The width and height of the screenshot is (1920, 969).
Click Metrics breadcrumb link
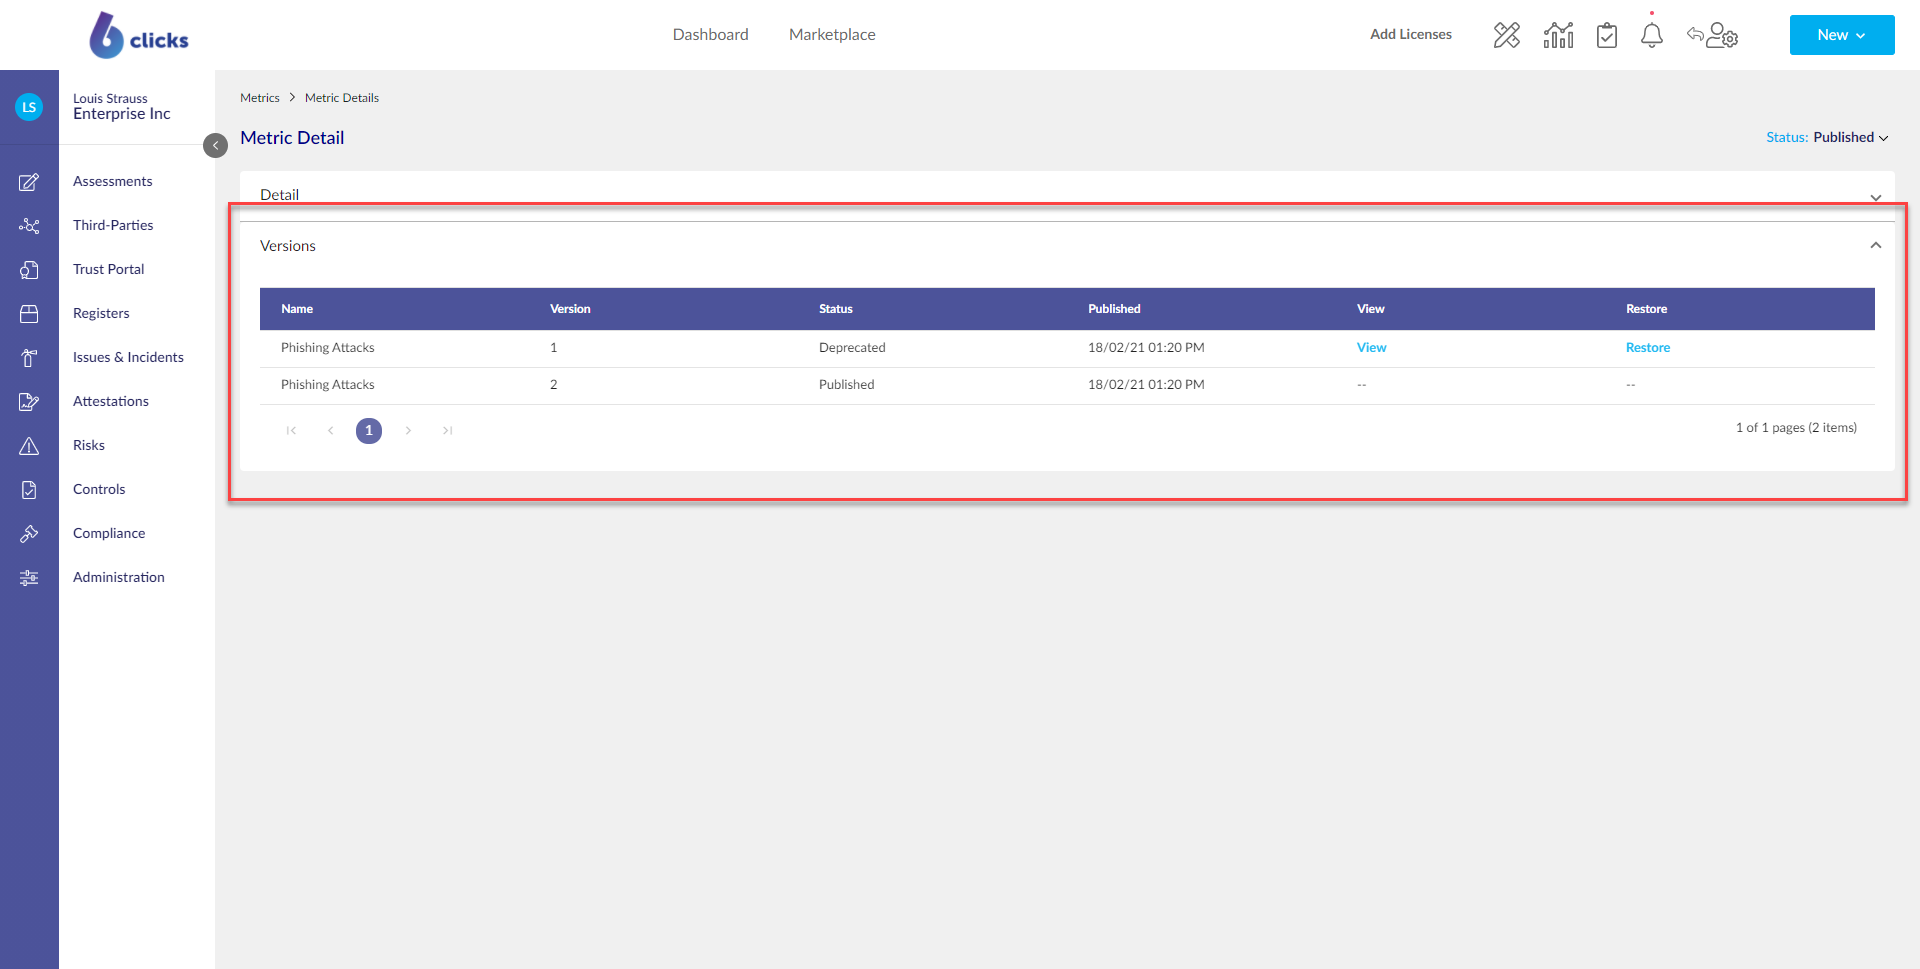260,98
